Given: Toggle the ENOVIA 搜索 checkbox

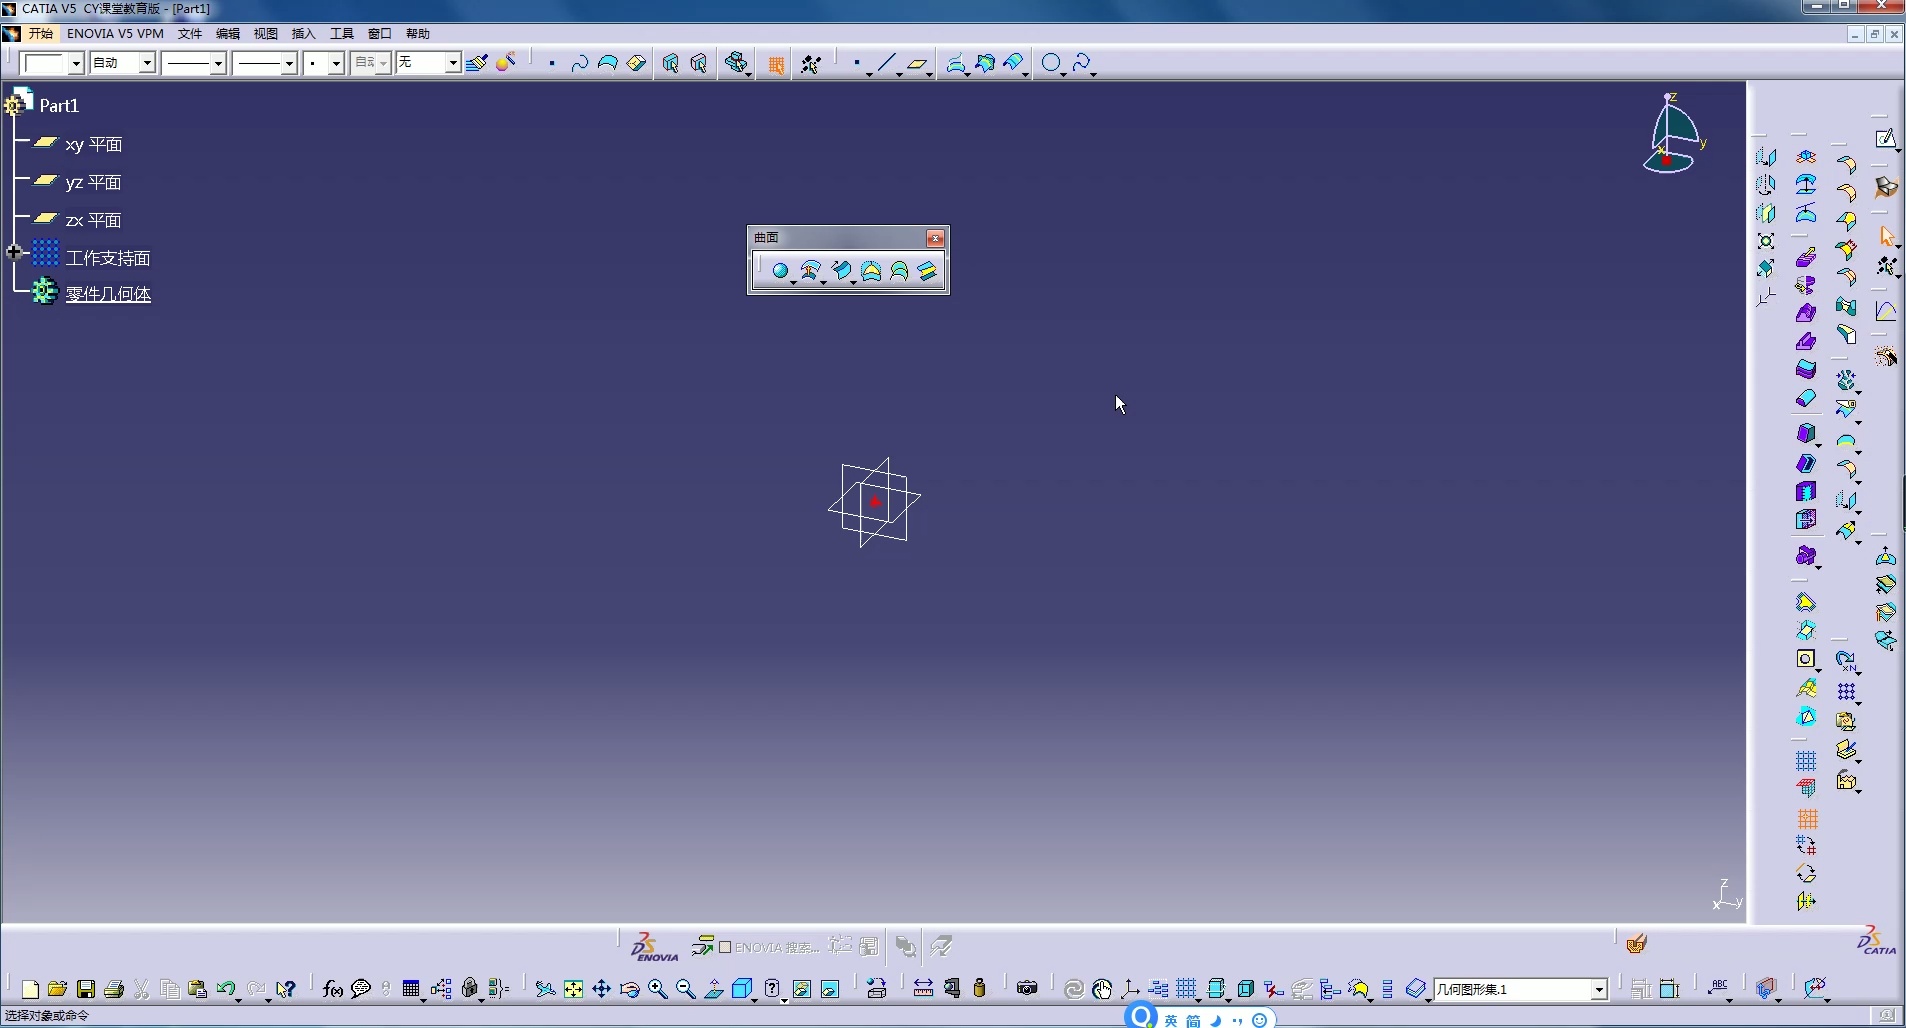Looking at the screenshot, I should tap(725, 947).
